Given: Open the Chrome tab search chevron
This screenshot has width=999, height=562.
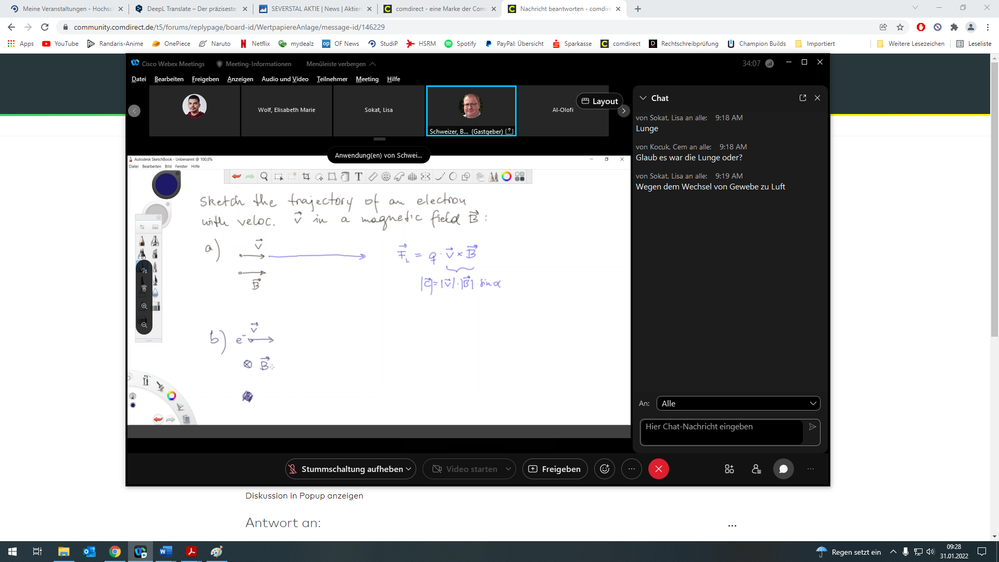Looking at the screenshot, I should point(915,8).
